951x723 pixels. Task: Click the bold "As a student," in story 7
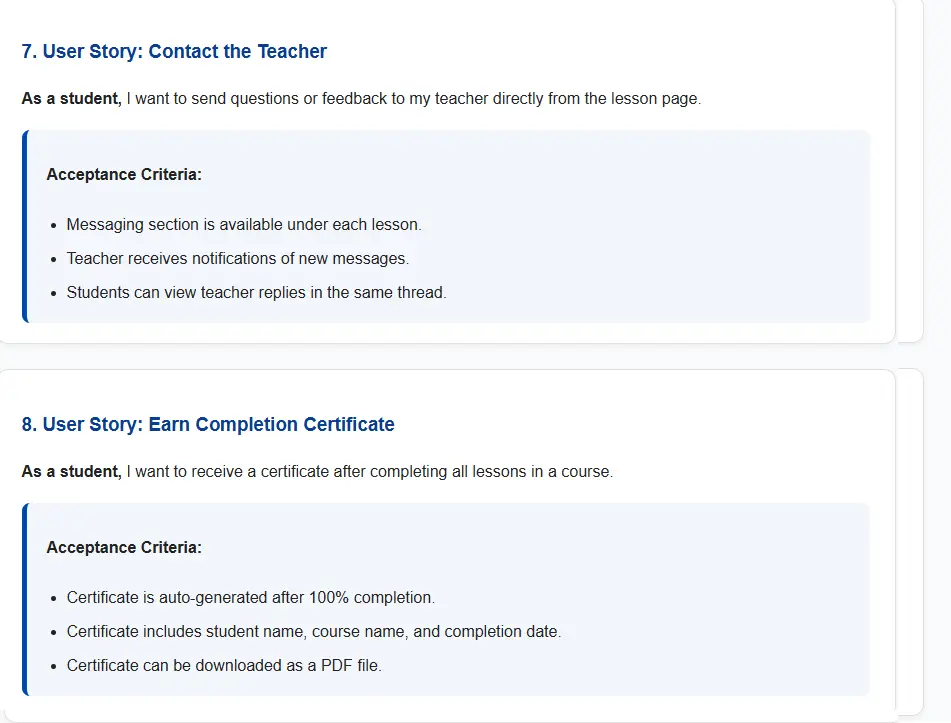[71, 99]
